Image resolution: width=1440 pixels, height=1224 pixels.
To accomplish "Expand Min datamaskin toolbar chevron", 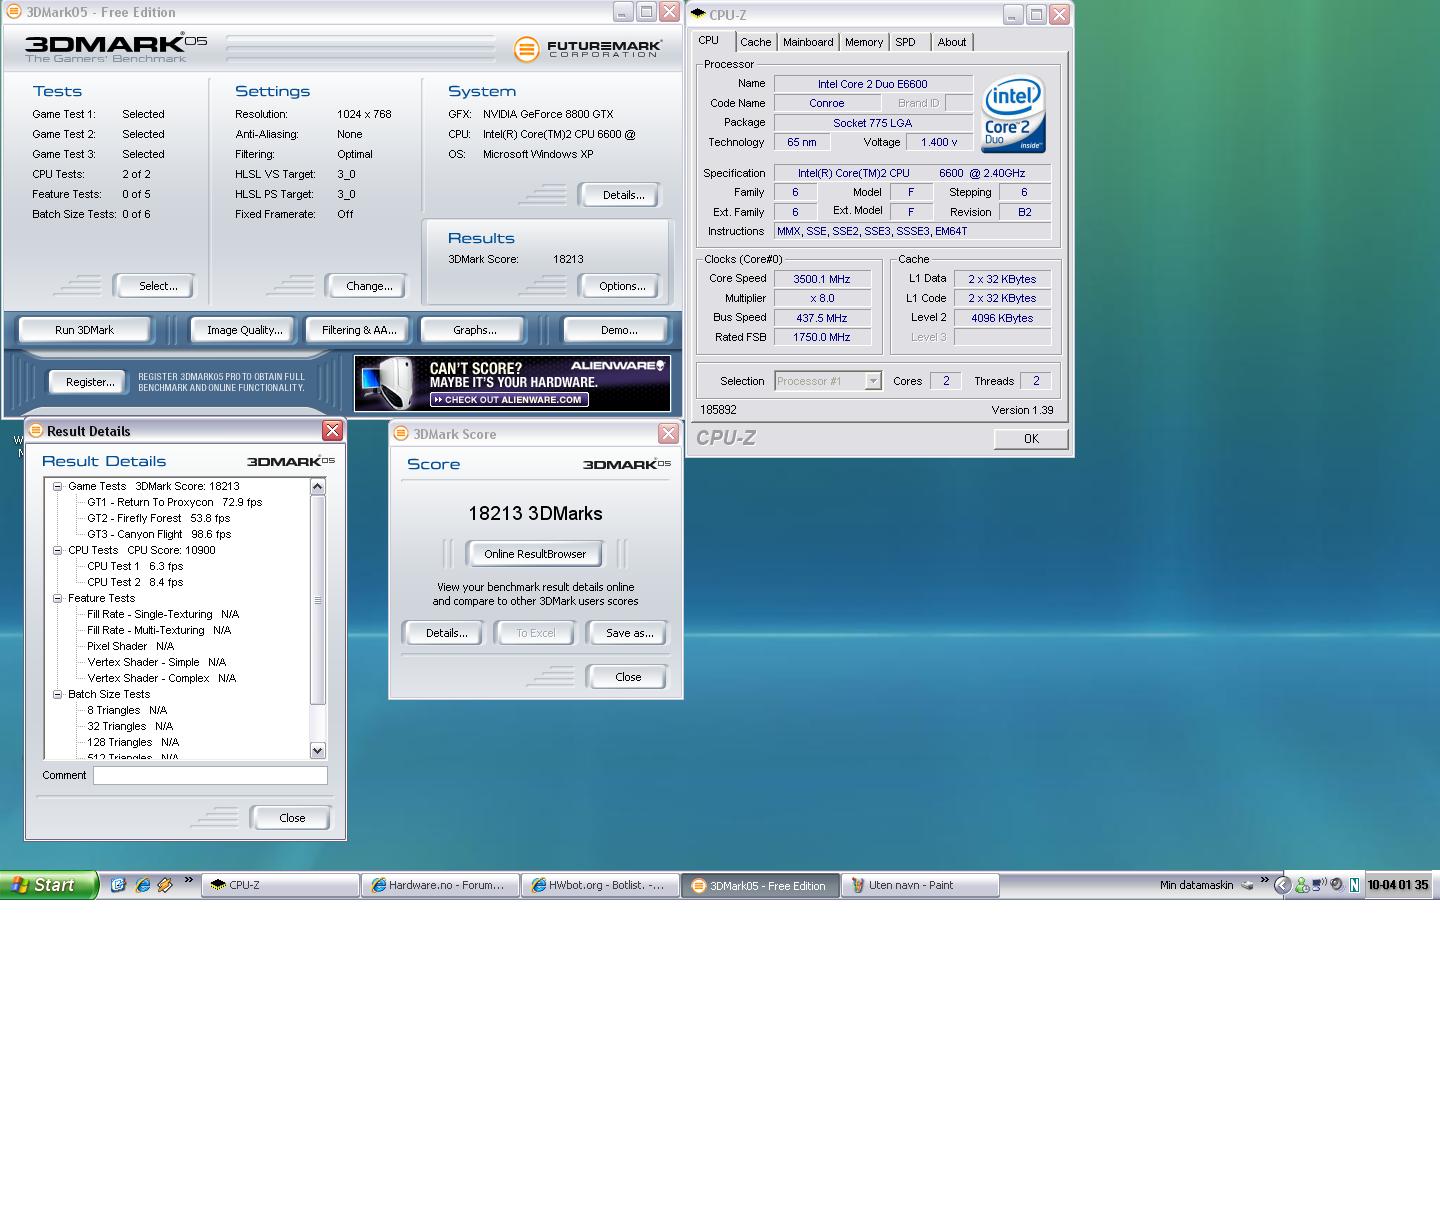I will coord(1264,881).
